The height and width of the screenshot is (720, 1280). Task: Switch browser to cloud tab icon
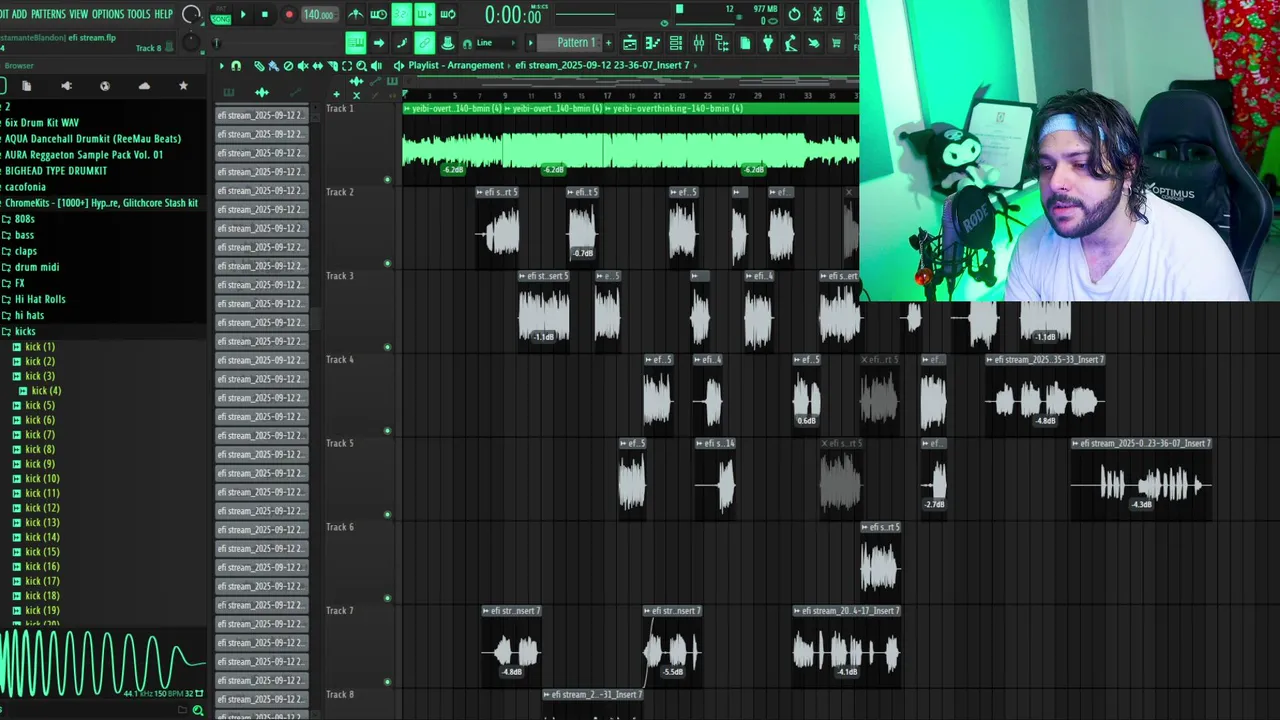point(144,86)
